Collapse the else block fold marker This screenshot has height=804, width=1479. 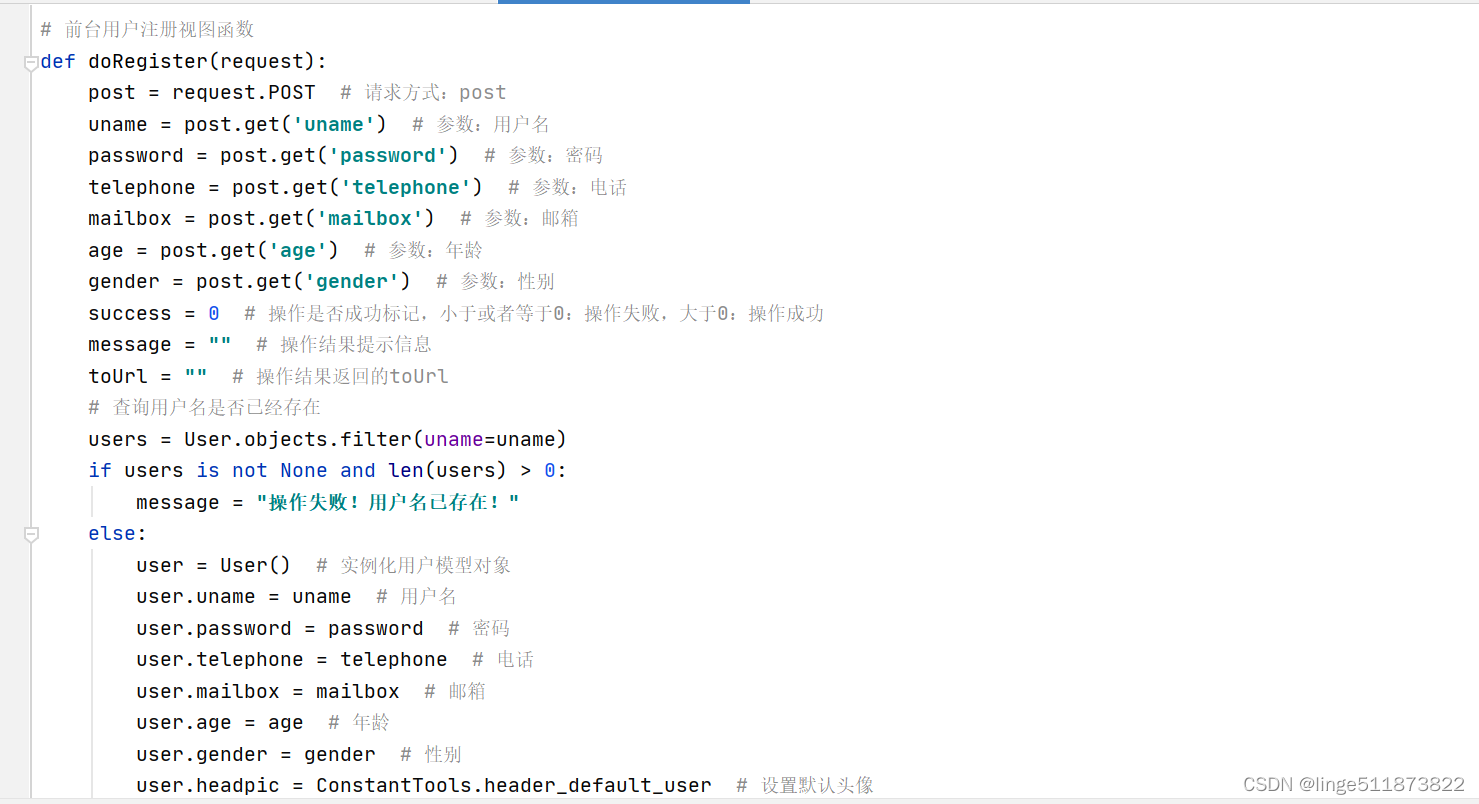31,535
